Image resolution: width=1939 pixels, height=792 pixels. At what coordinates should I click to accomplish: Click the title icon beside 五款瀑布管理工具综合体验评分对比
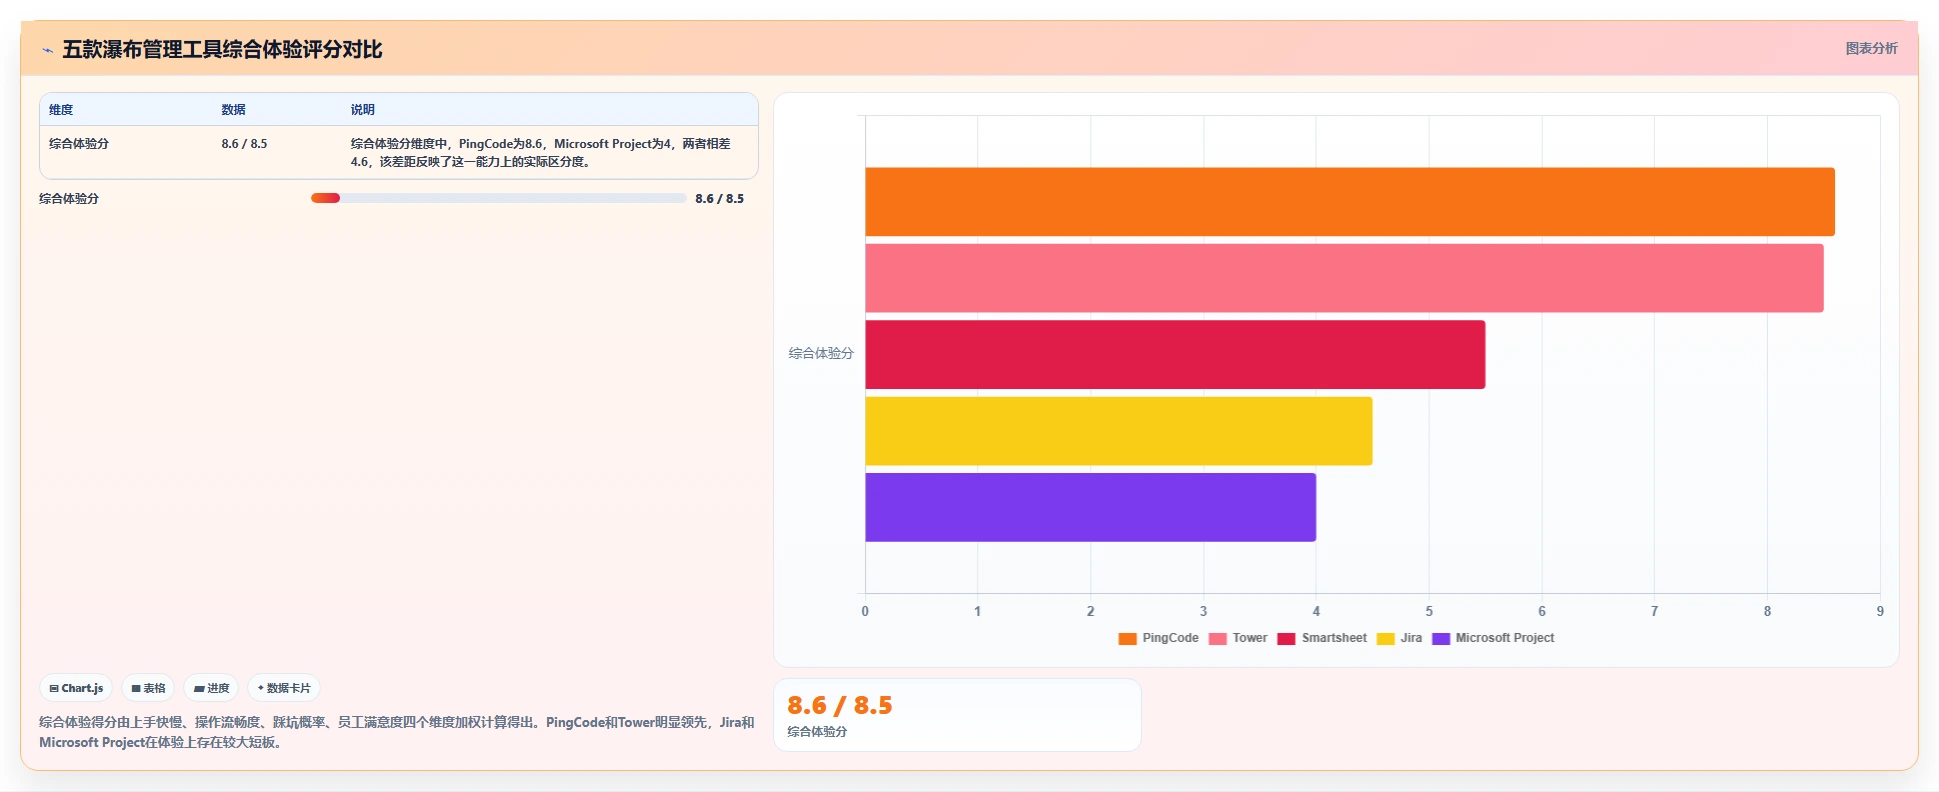pyautogui.click(x=47, y=50)
